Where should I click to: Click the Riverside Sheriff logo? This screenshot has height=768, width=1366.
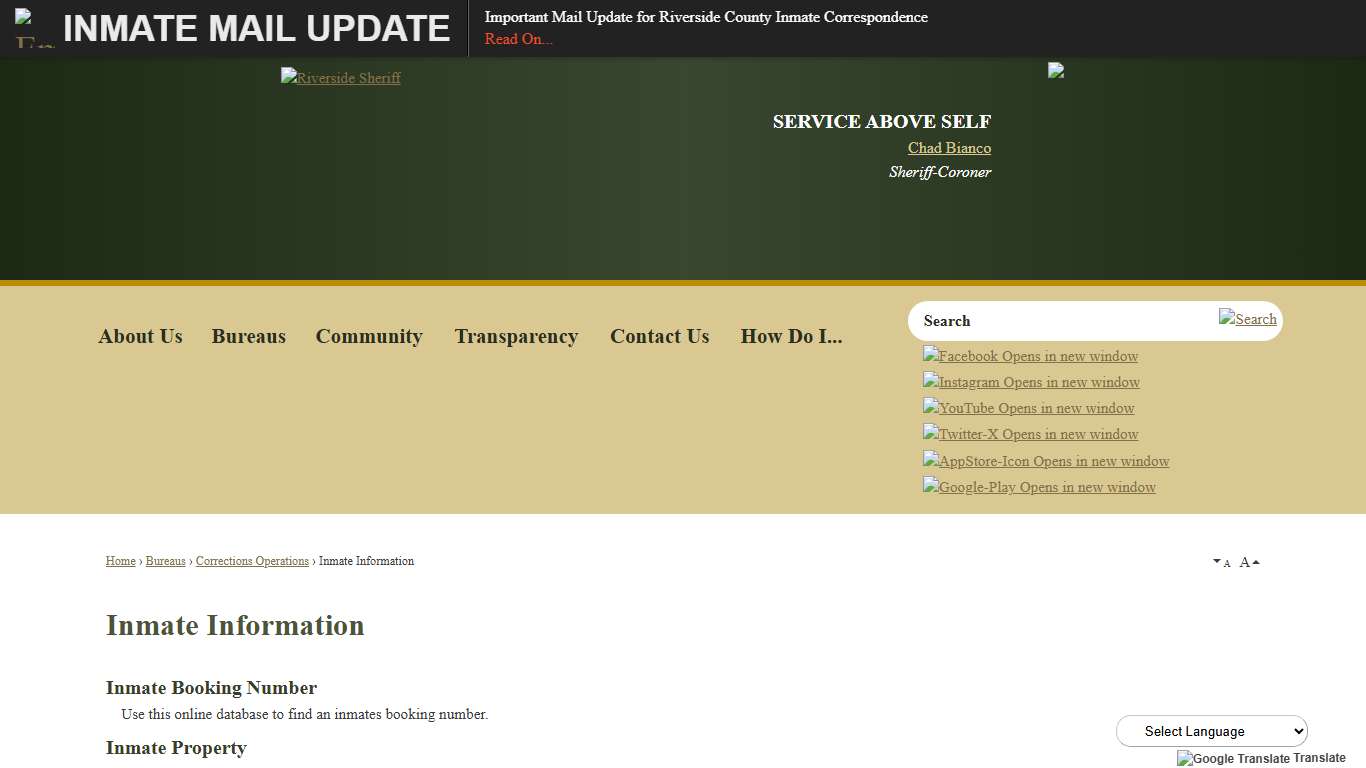(x=340, y=77)
